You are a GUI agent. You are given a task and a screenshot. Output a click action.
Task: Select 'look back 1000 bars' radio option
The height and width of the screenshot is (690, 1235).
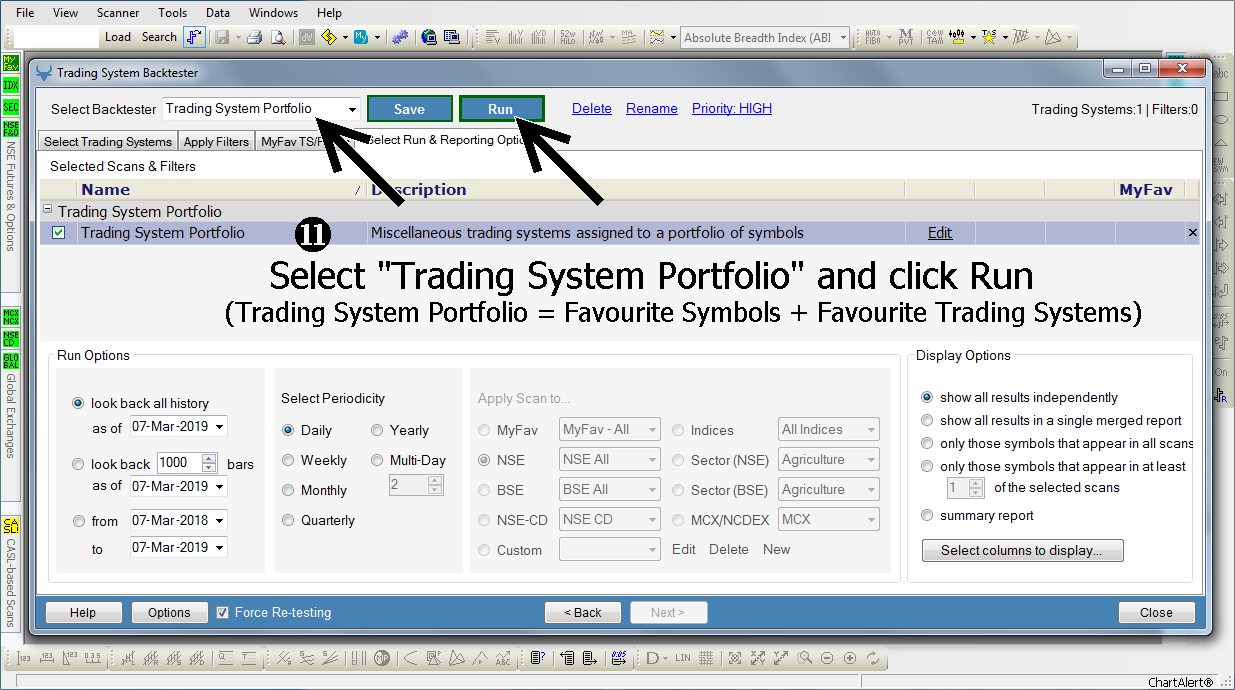tap(78, 464)
